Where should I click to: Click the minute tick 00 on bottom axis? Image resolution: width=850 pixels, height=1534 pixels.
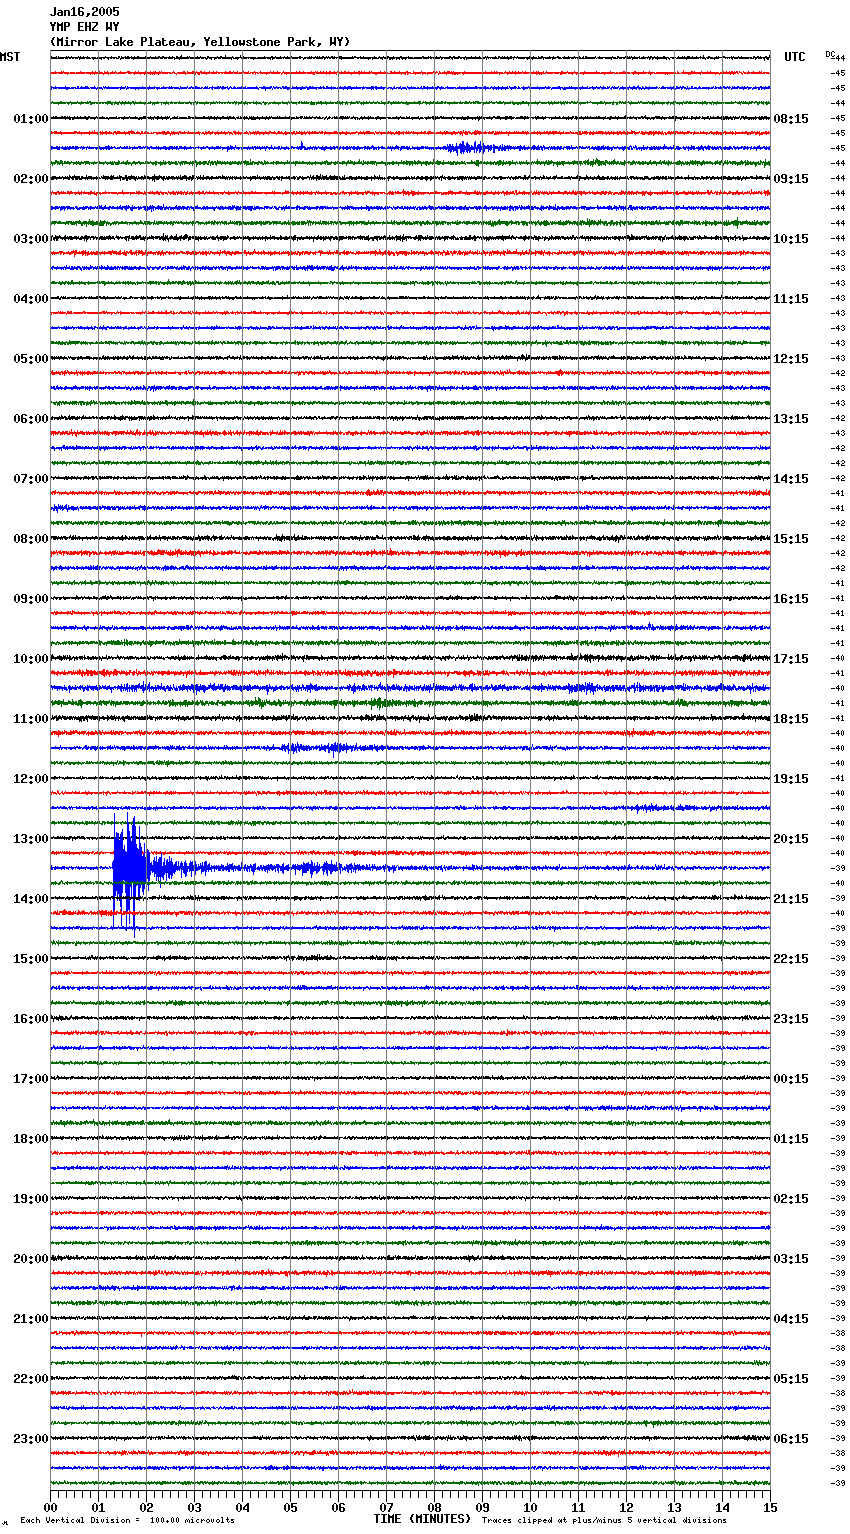50,1508
